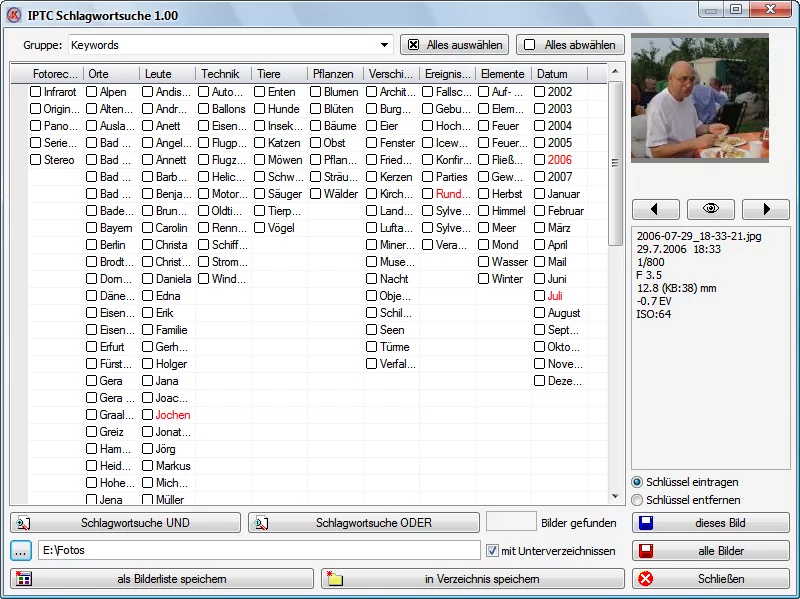800x599 pixels.
Task: Check the Infrarot keyword checkbox
Action: tap(36, 92)
